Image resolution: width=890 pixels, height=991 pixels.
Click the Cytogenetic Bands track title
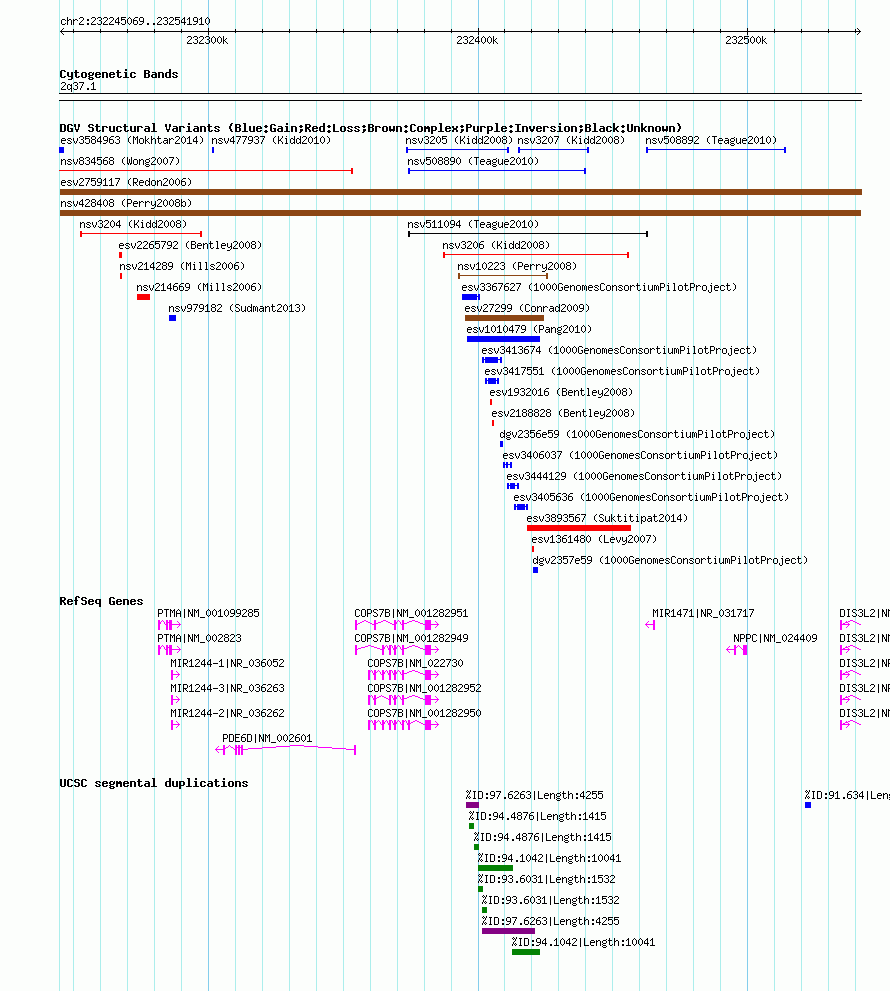119,74
